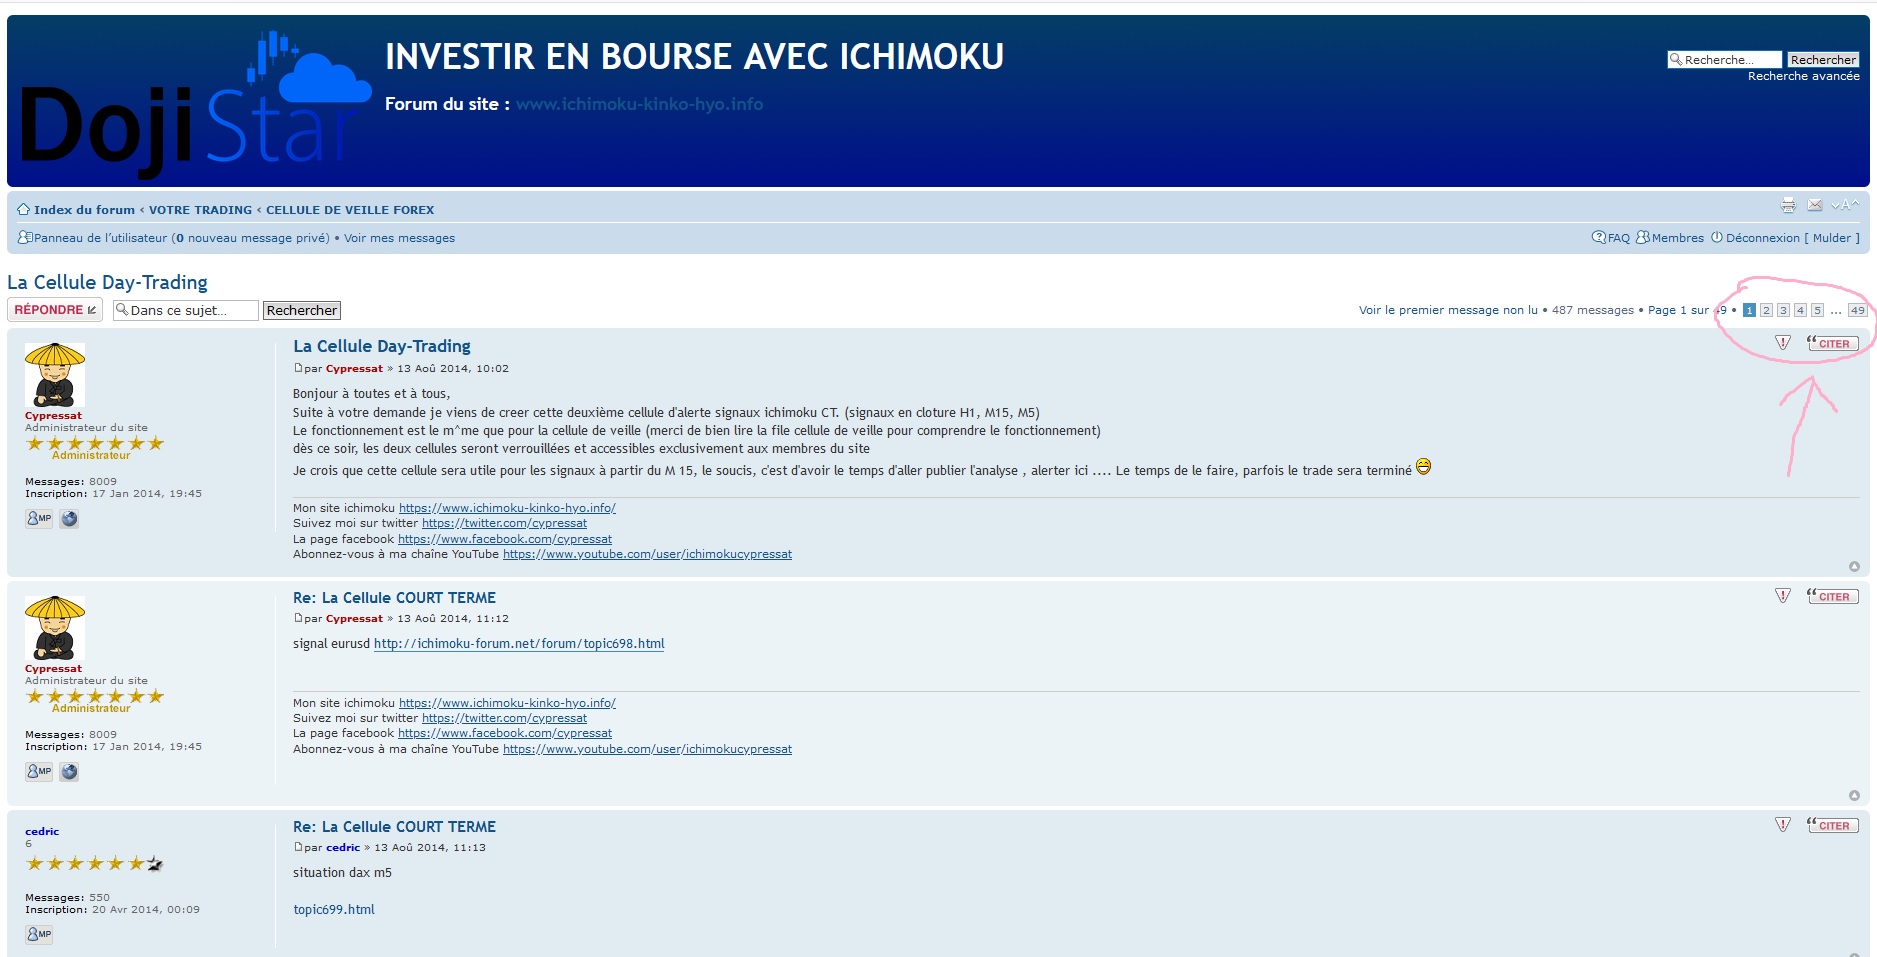1877x957 pixels.
Task: Click the topic heading 'La Cellule Day-Trading'
Action: pyautogui.click(x=107, y=282)
